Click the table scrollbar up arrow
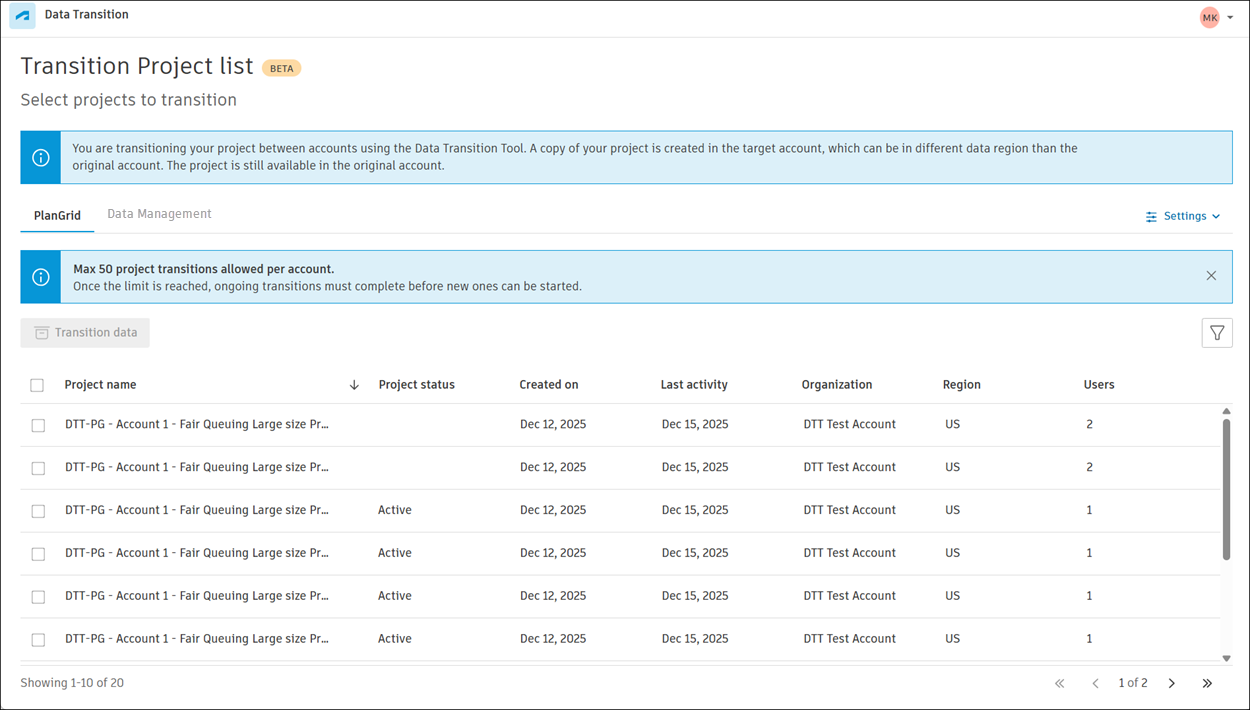Screen dimensions: 1250x710 (1227, 411)
